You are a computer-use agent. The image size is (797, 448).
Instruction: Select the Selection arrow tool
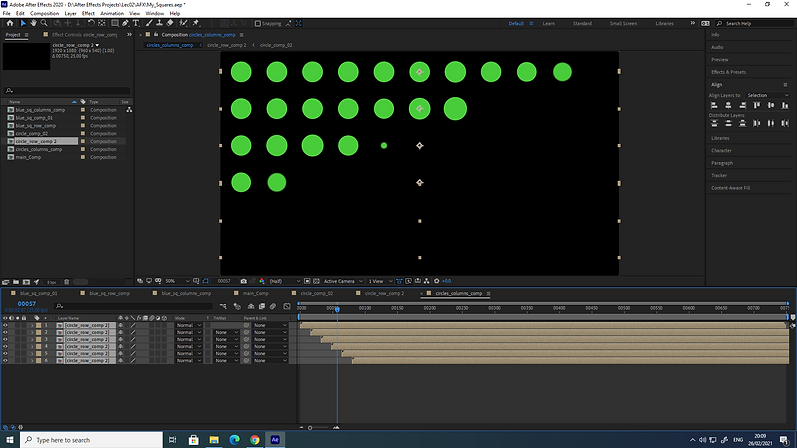pos(22,23)
